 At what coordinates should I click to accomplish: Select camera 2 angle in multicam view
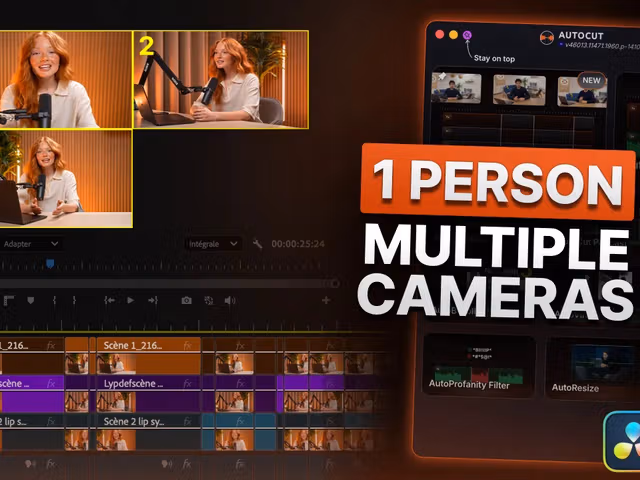[221, 80]
